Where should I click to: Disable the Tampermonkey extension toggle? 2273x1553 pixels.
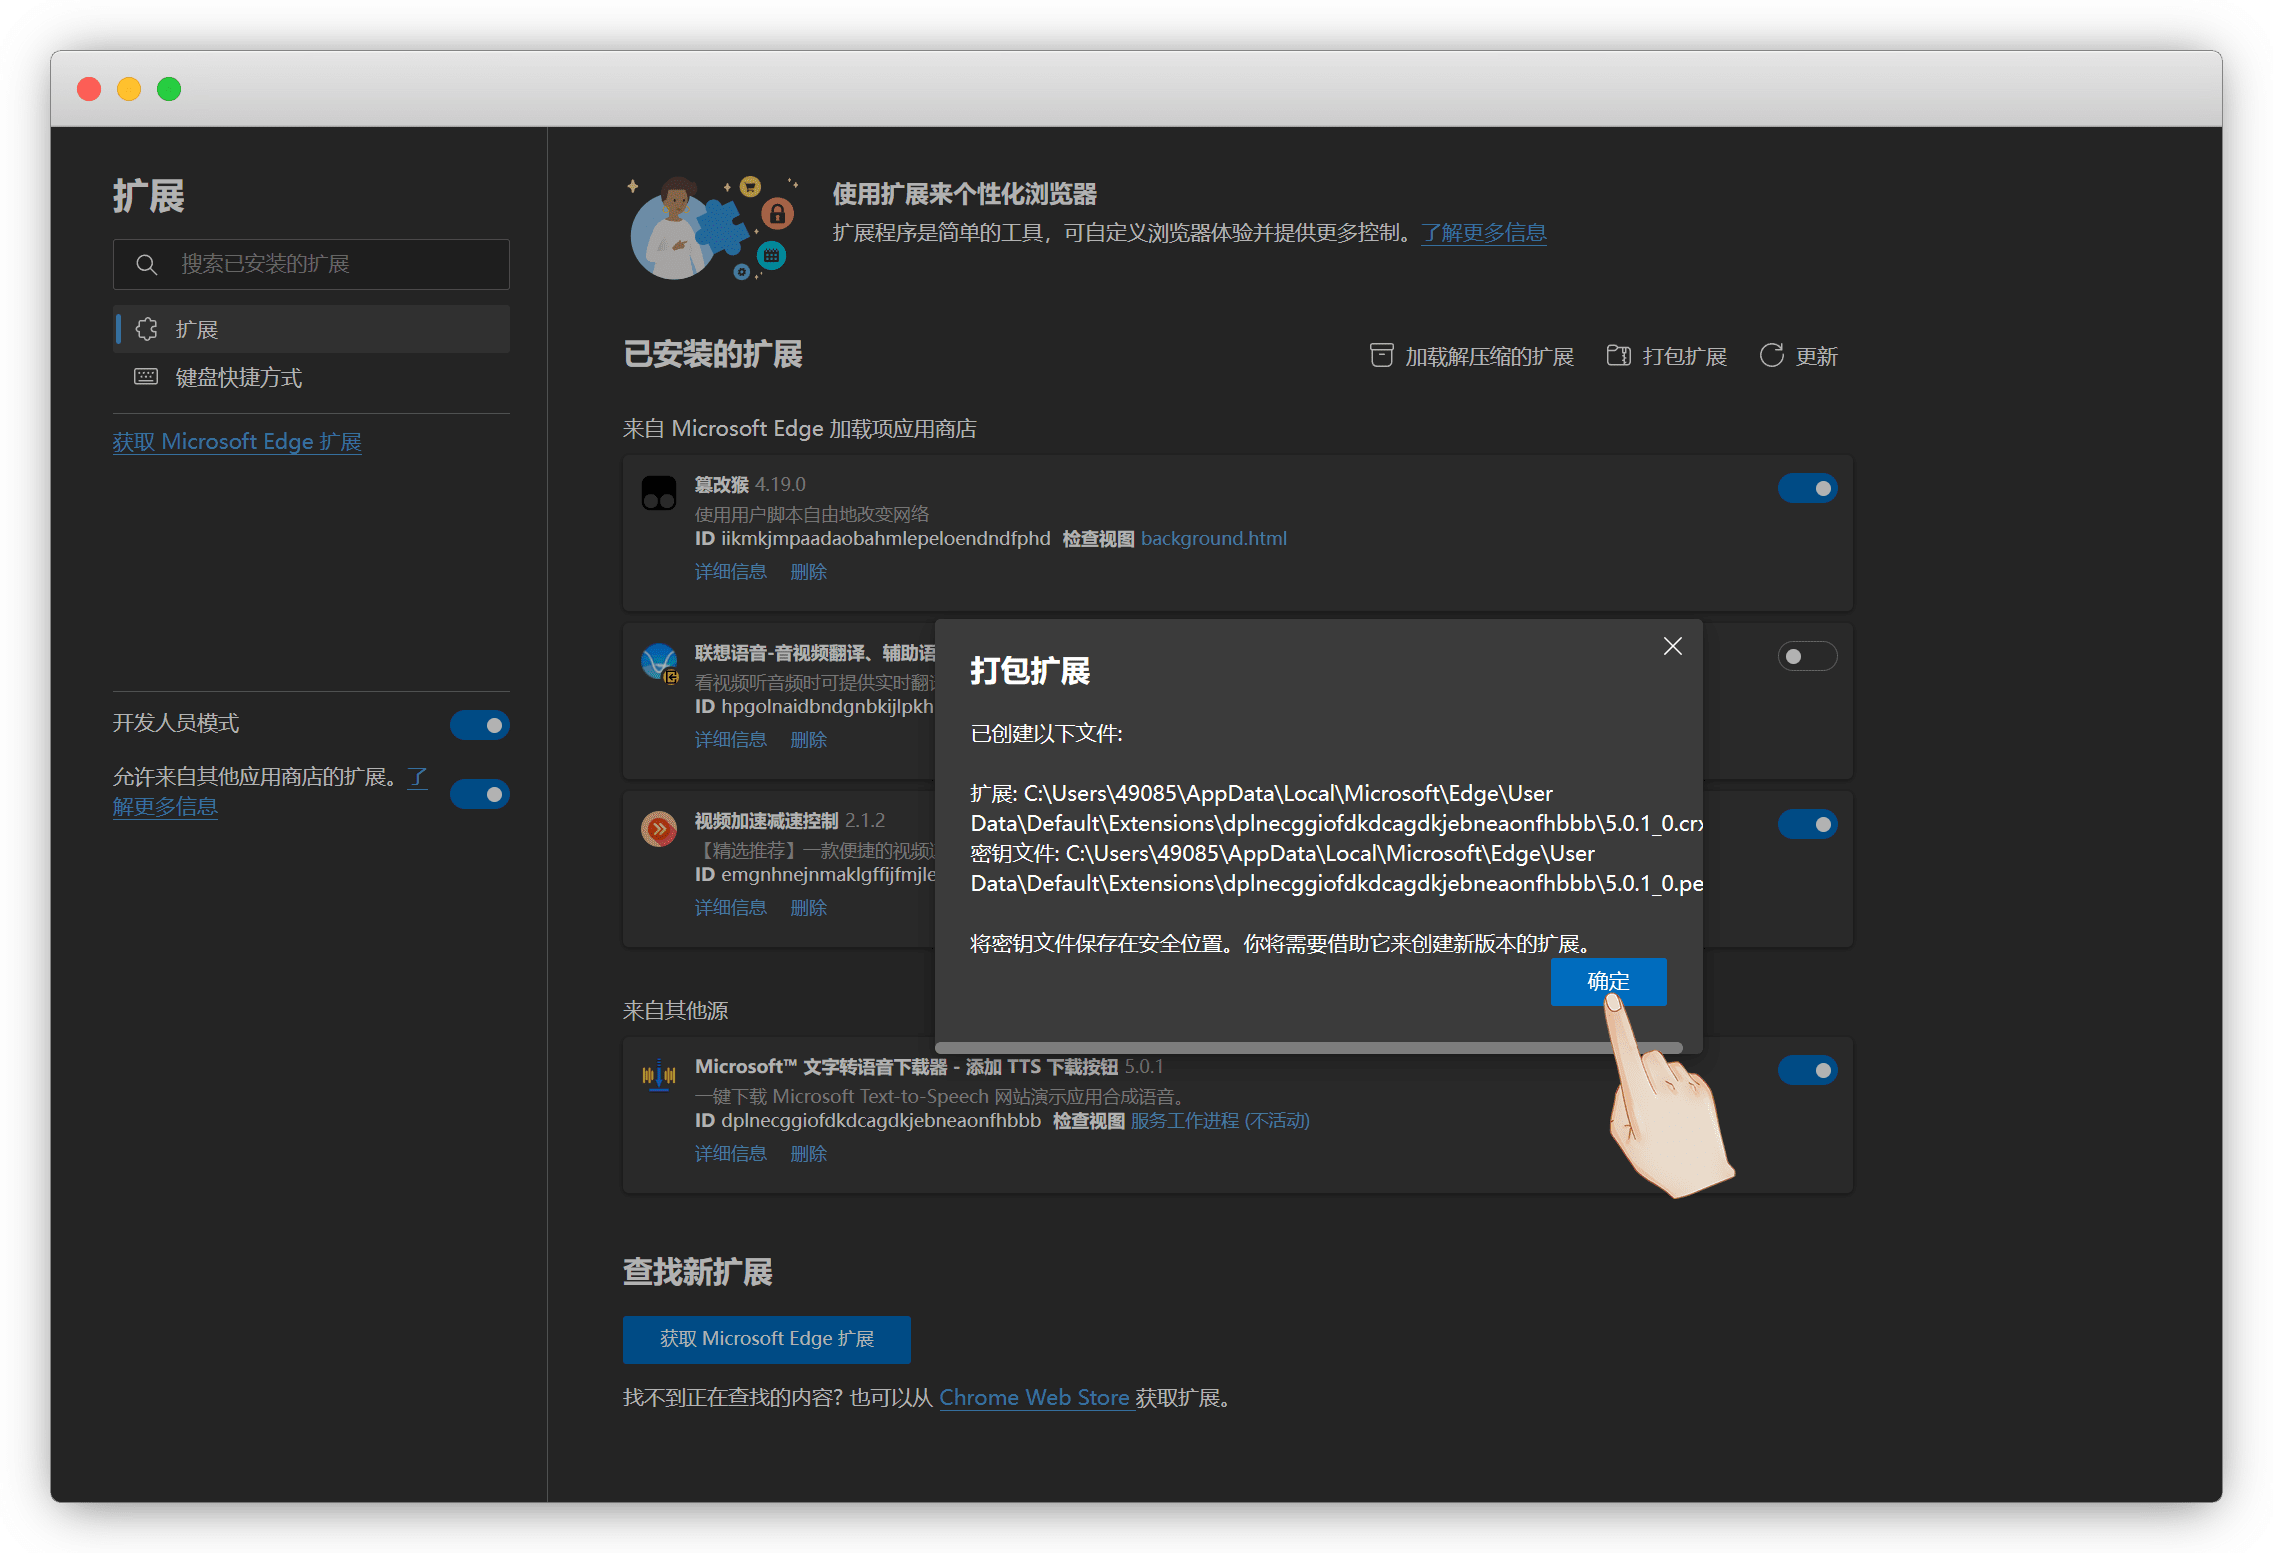pyautogui.click(x=1806, y=489)
